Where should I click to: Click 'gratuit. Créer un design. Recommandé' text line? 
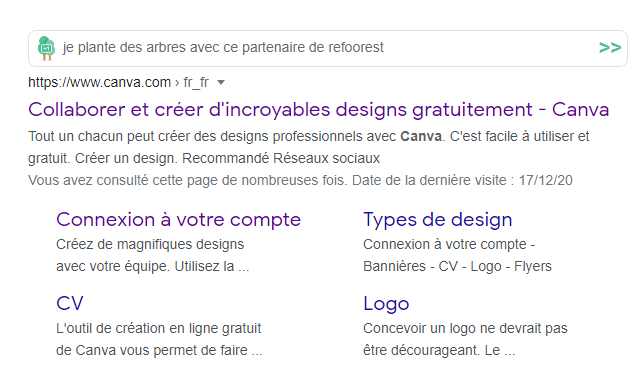tap(204, 158)
